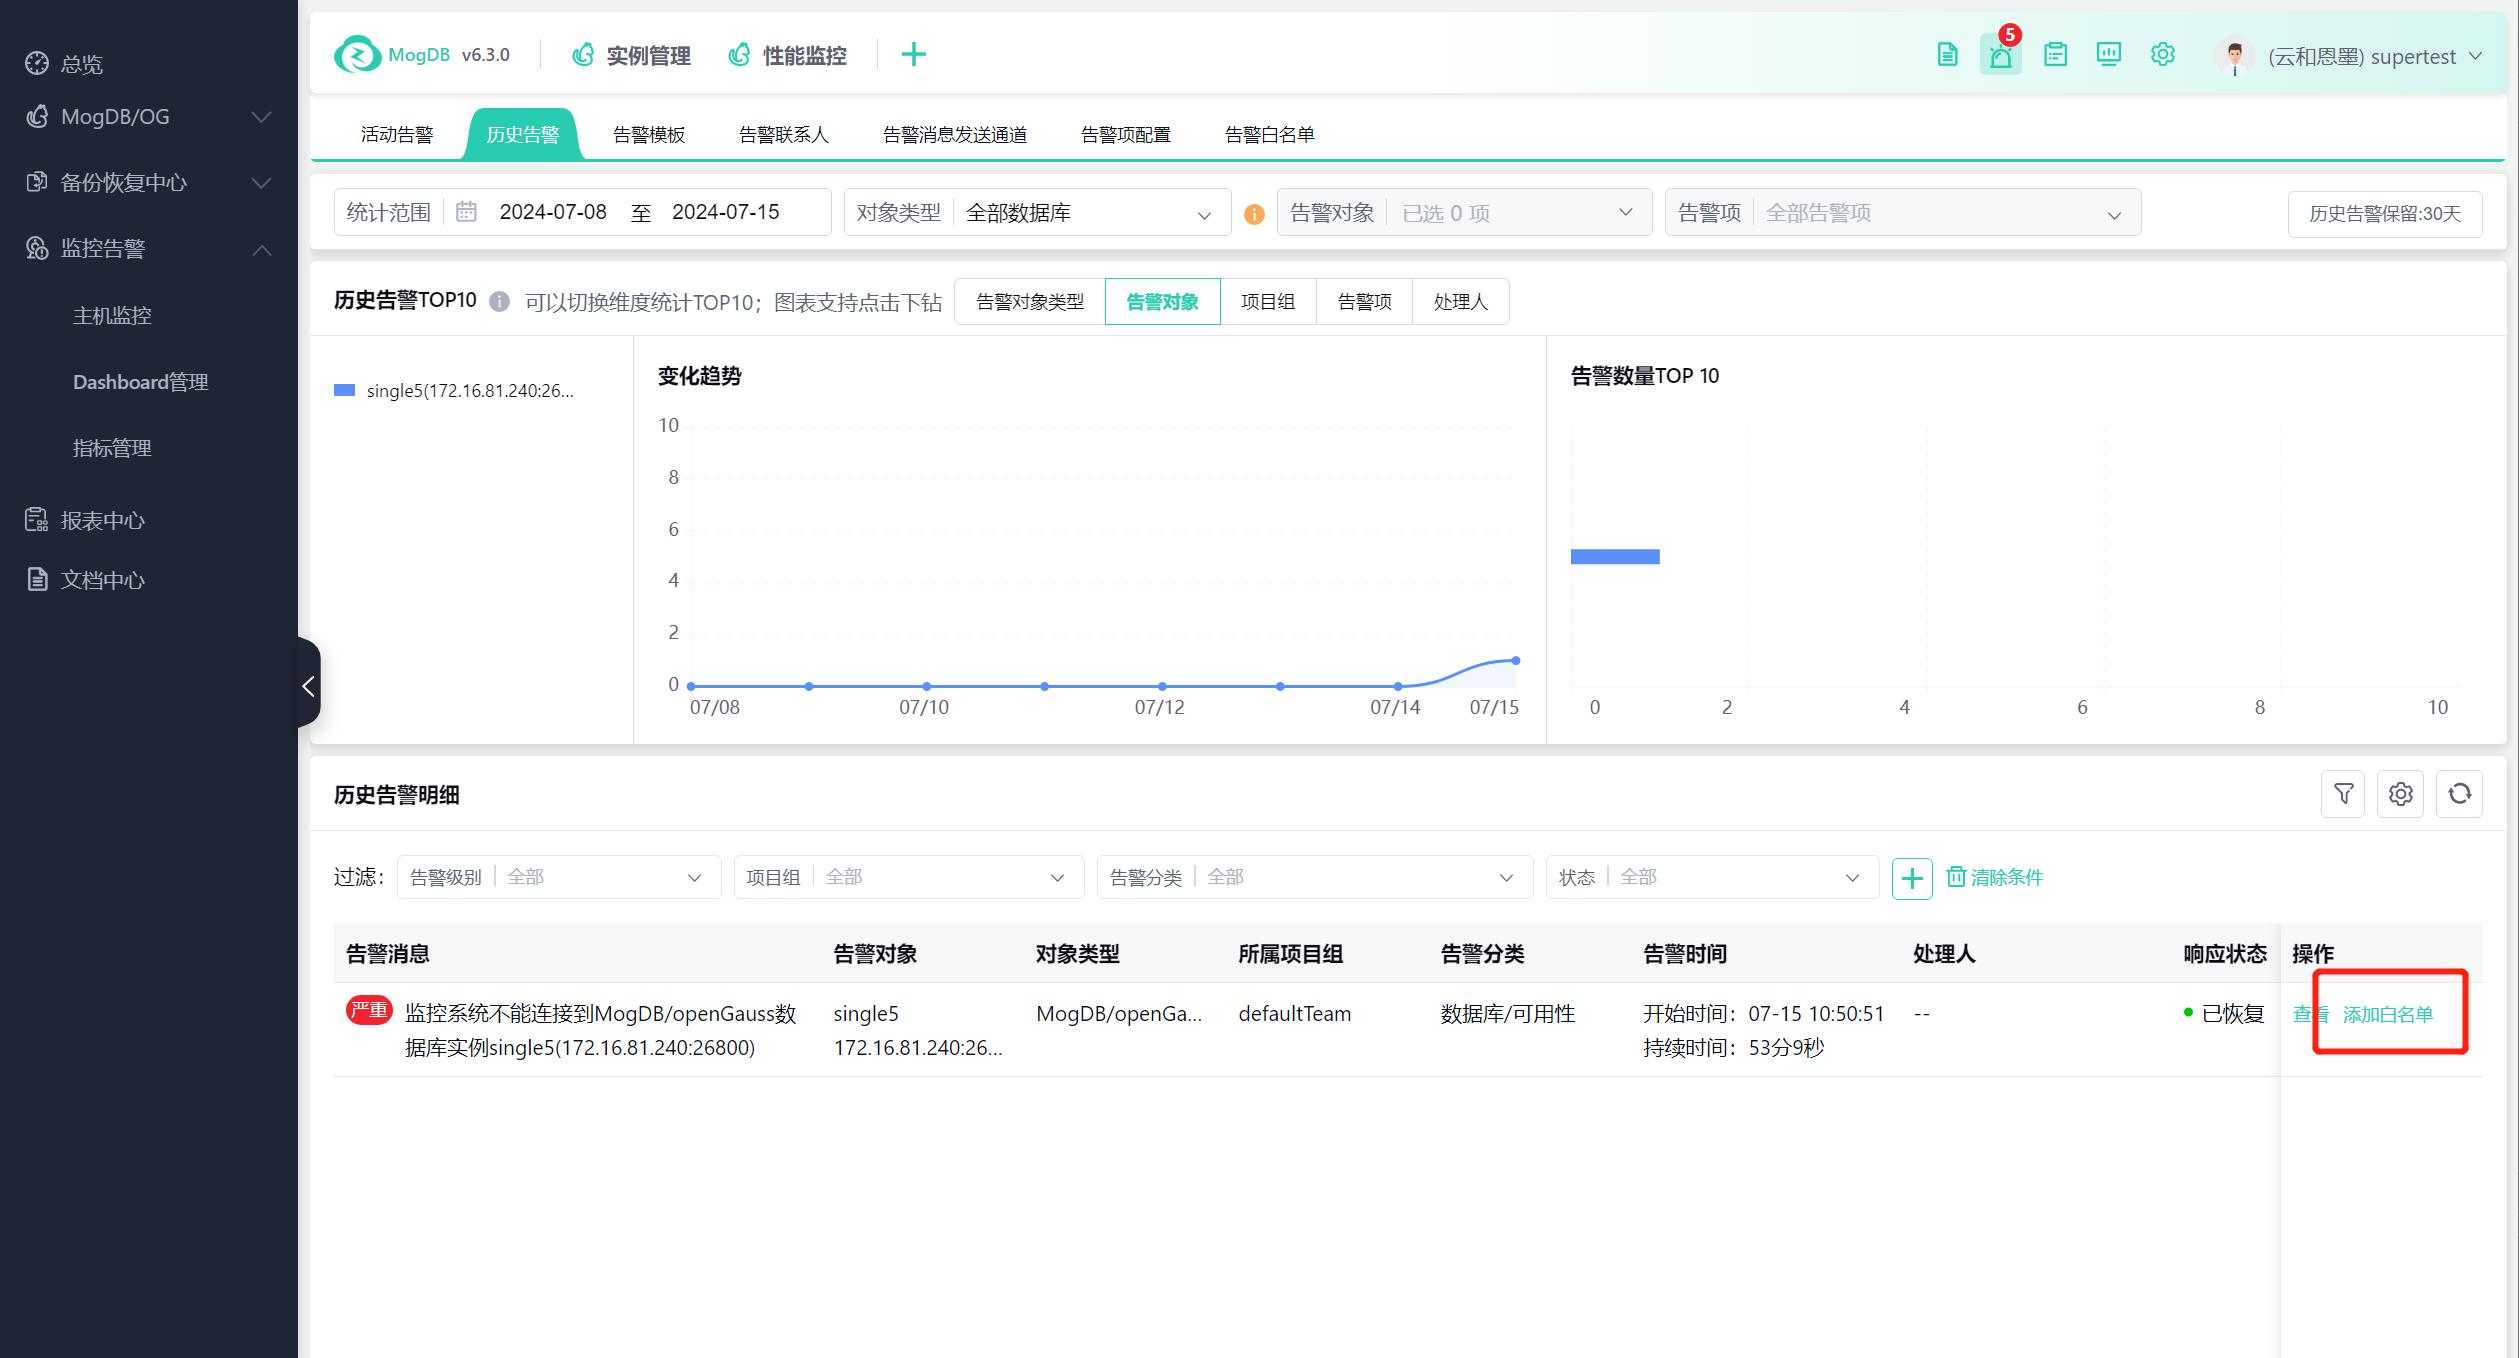
Task: Collapse the 监控告警 sidebar menu
Action: (x=148, y=248)
